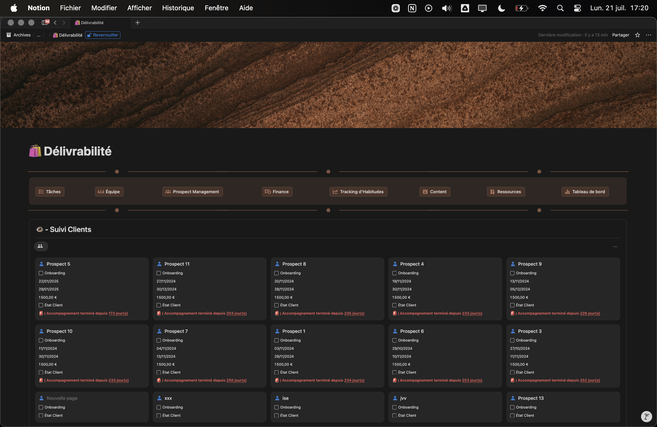Screen dimensions: 657x427
Task: Open the Suivi Clients database options menu
Action: (615, 246)
